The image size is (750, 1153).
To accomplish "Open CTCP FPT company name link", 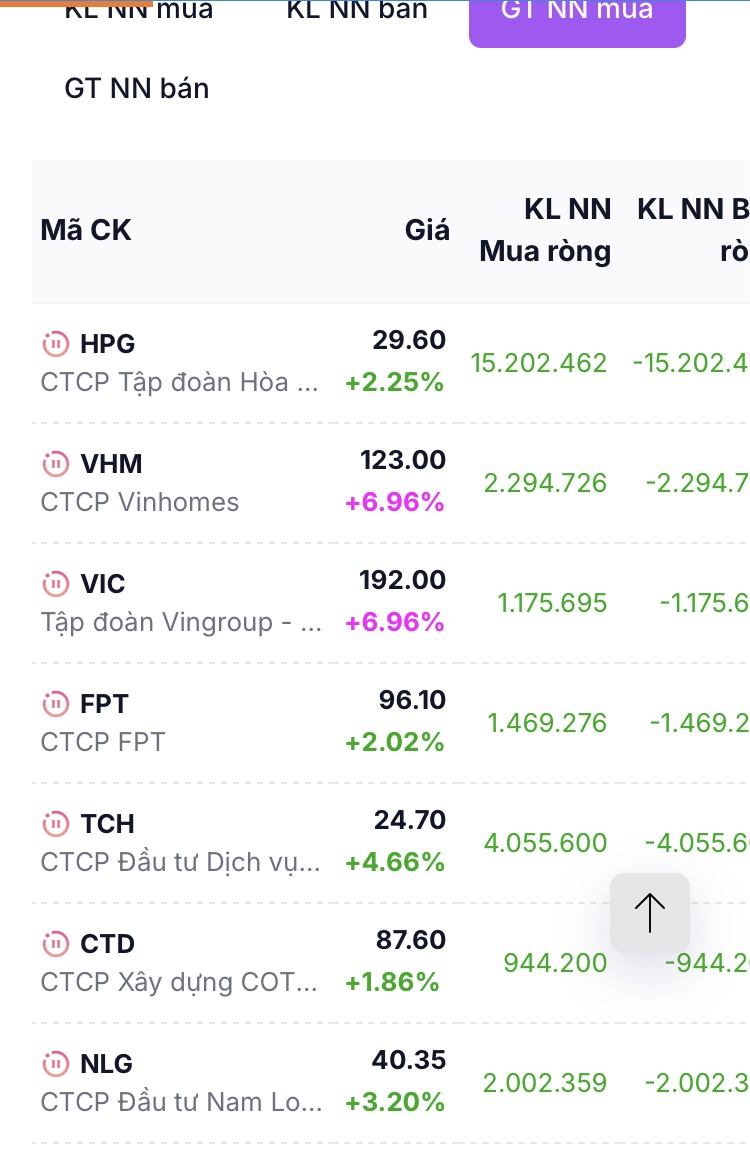I will point(103,742).
